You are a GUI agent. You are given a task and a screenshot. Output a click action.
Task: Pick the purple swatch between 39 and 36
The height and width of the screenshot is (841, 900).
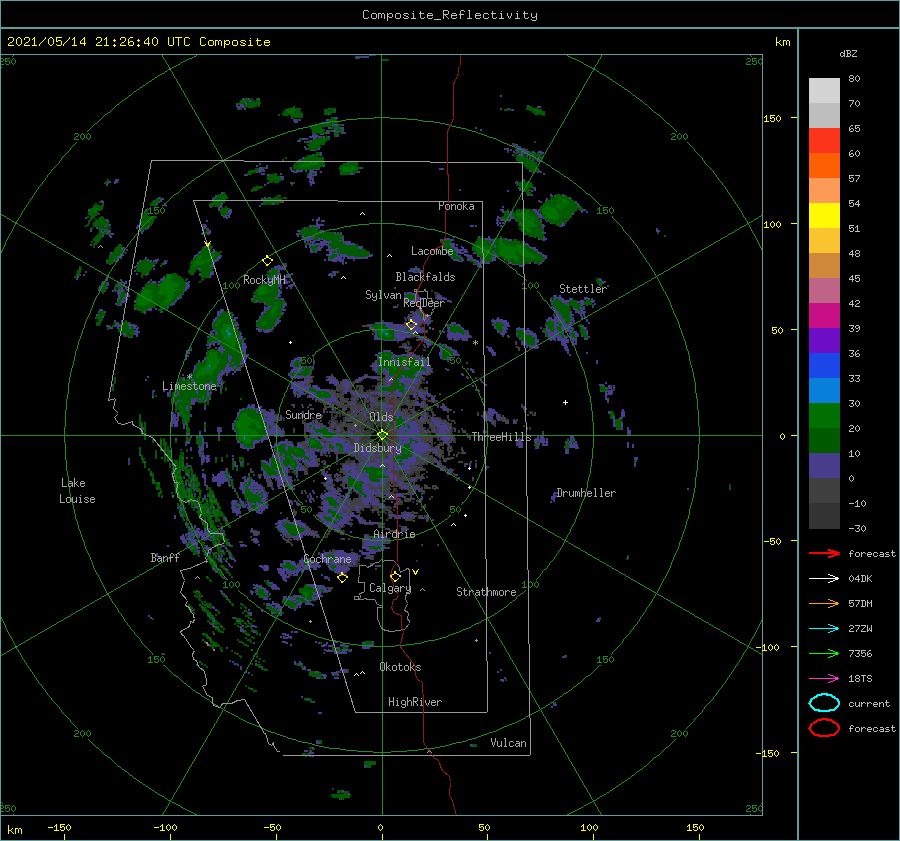click(x=824, y=341)
